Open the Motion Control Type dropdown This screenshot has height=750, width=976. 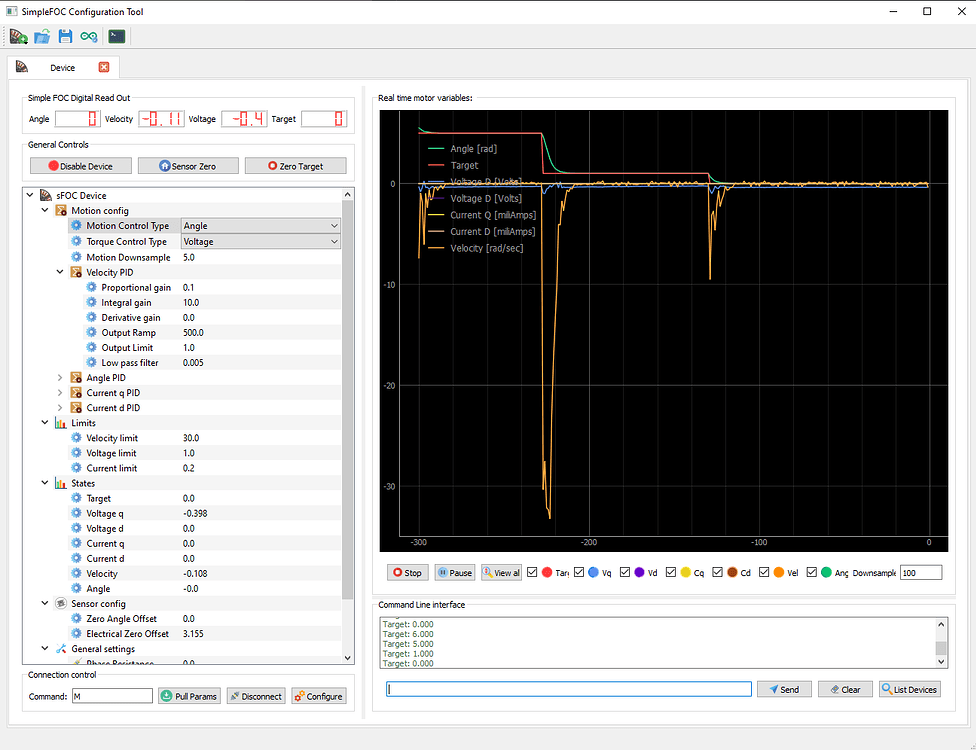tap(260, 225)
